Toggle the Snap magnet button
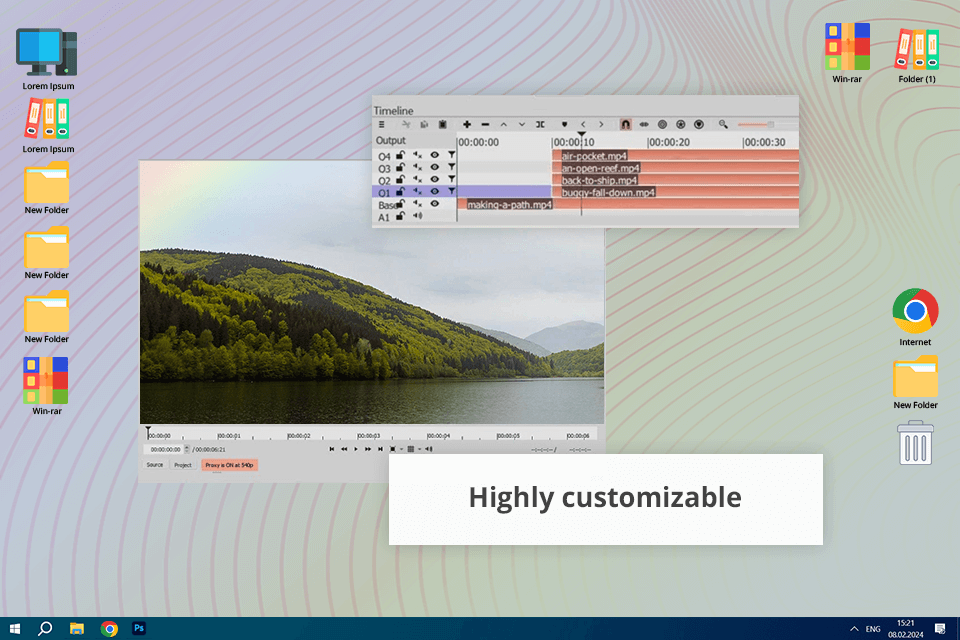Image resolution: width=960 pixels, height=640 pixels. click(625, 124)
